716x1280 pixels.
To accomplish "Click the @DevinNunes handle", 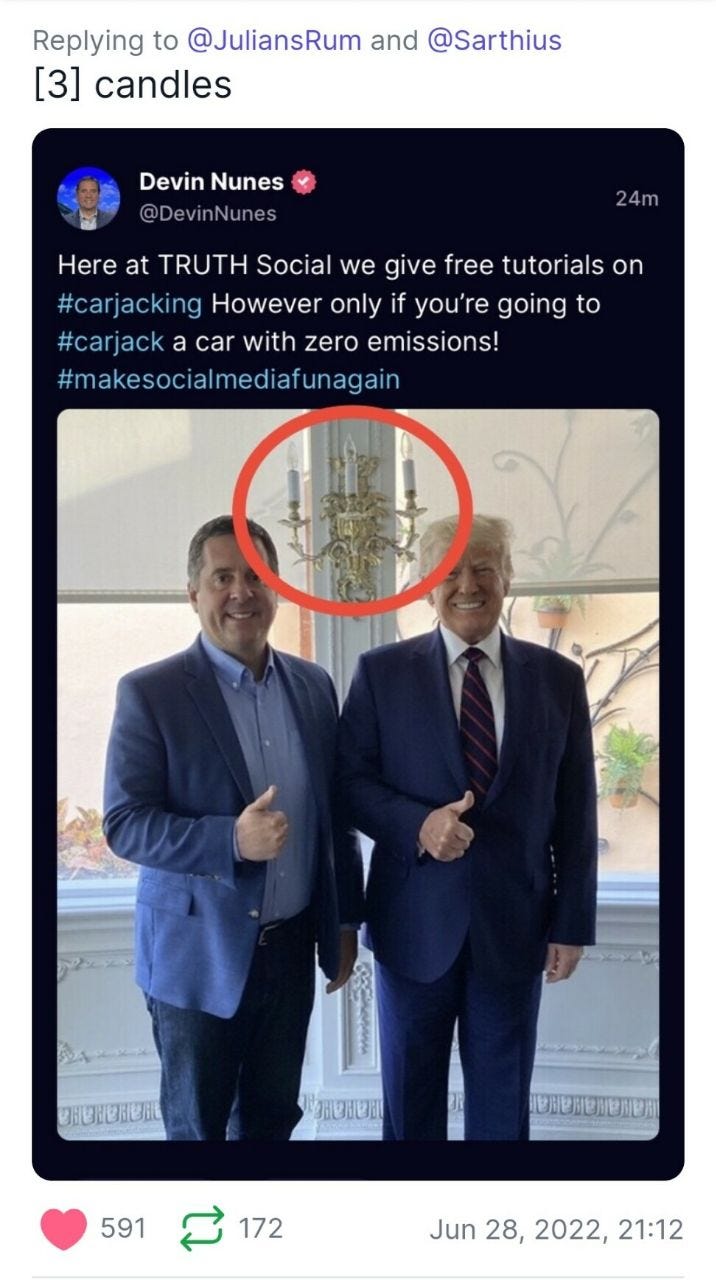I will click(208, 214).
